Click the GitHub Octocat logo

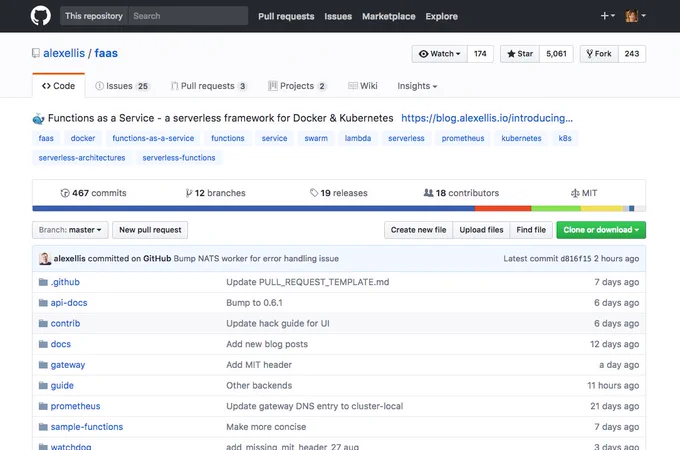(x=41, y=16)
